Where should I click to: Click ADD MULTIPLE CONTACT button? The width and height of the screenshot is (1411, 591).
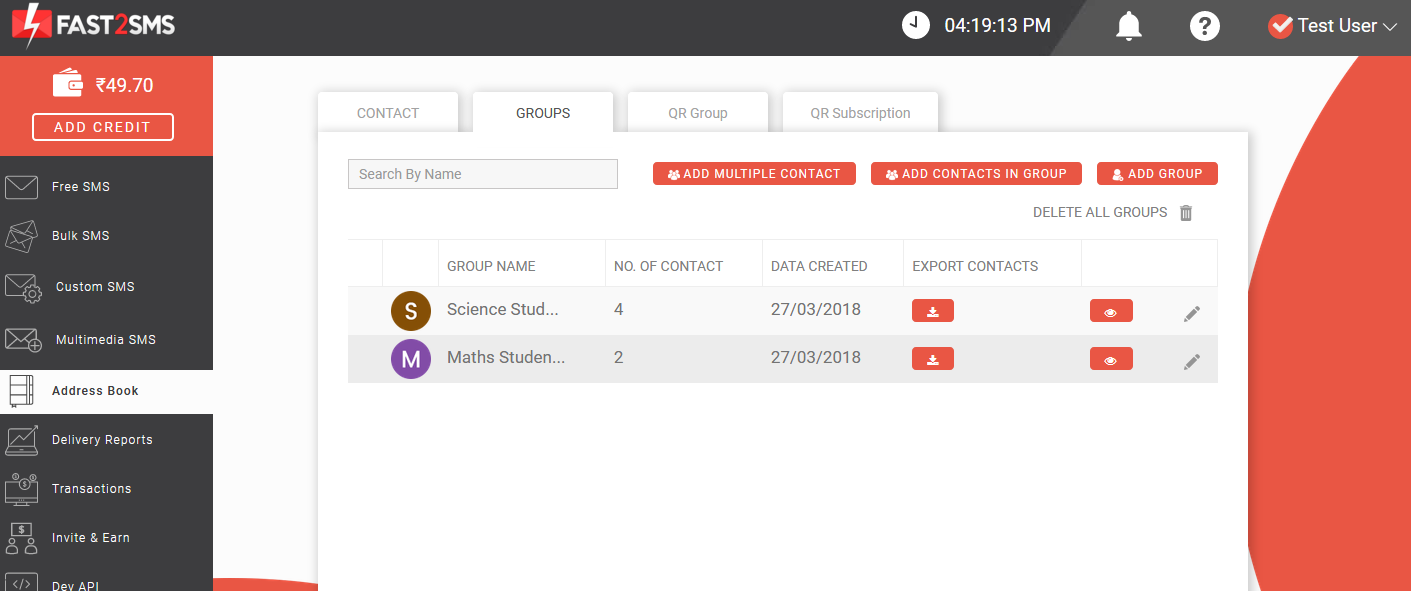pyautogui.click(x=754, y=174)
